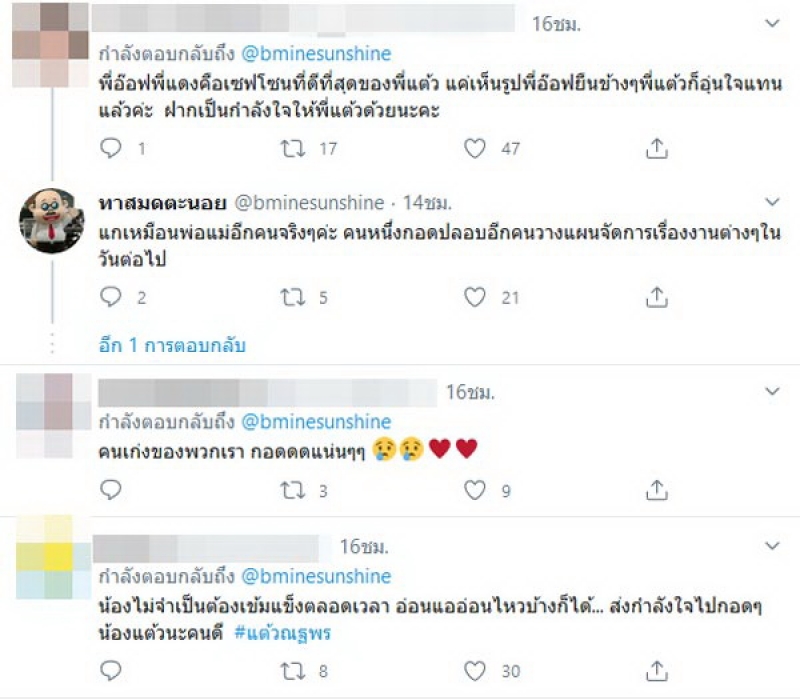Viewport: 800px width, 700px height.
Task: Retweet the tweet with 17 retweets
Action: tap(293, 148)
